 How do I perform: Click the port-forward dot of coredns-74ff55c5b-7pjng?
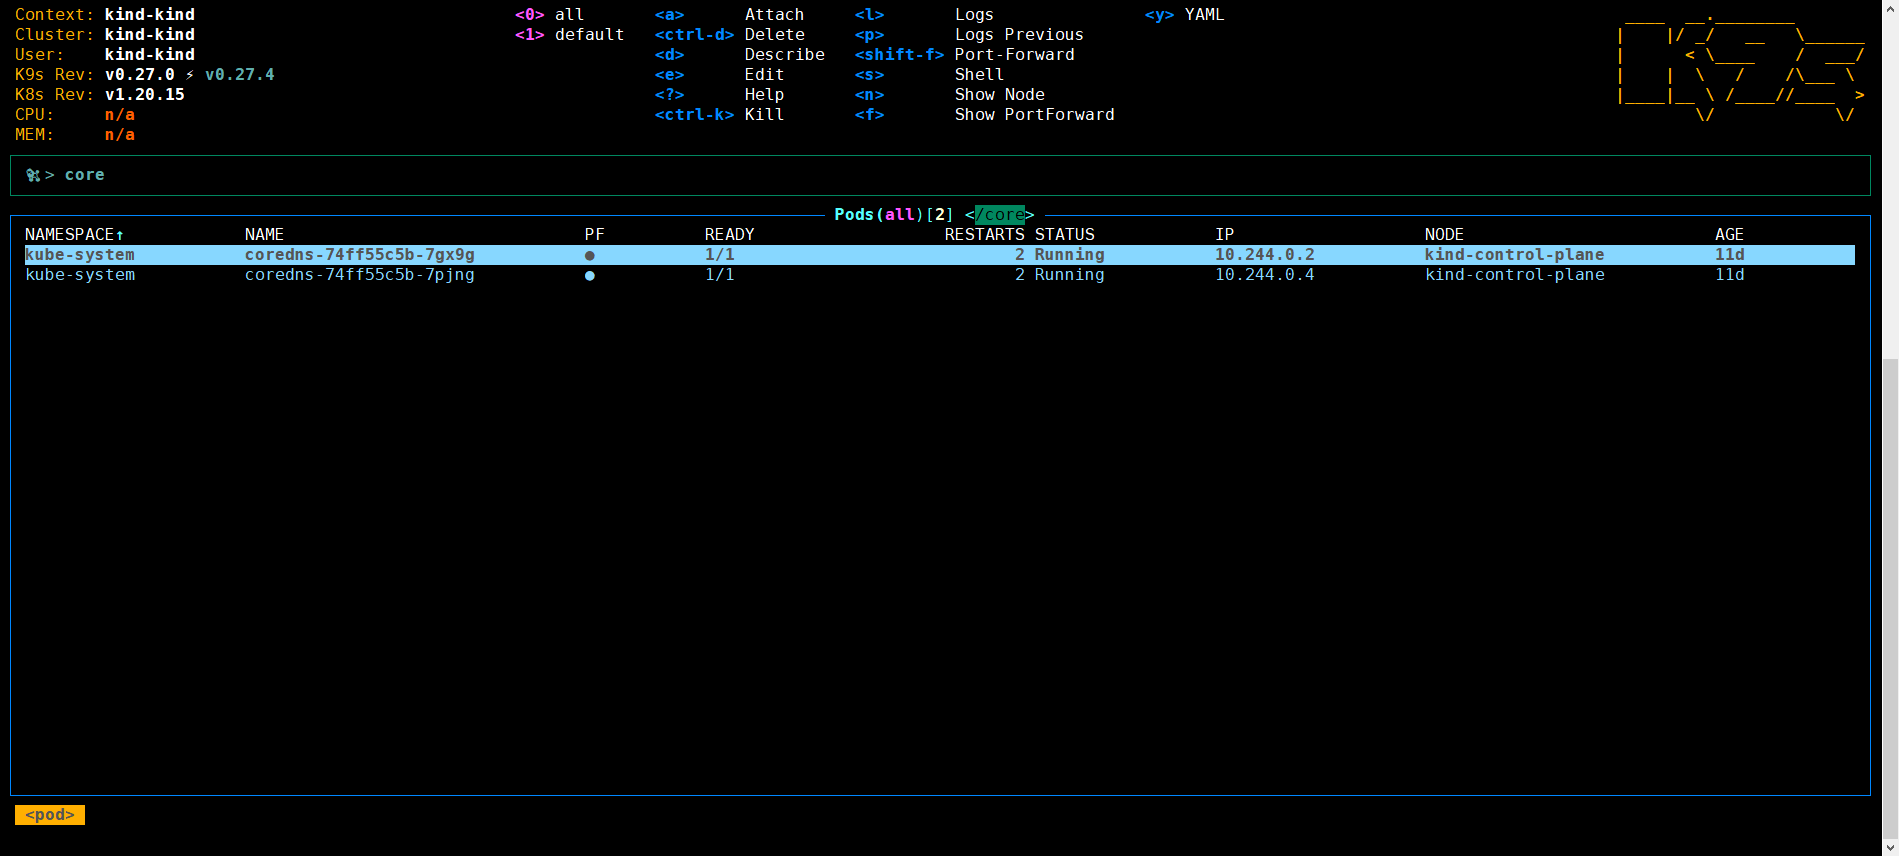pos(590,276)
